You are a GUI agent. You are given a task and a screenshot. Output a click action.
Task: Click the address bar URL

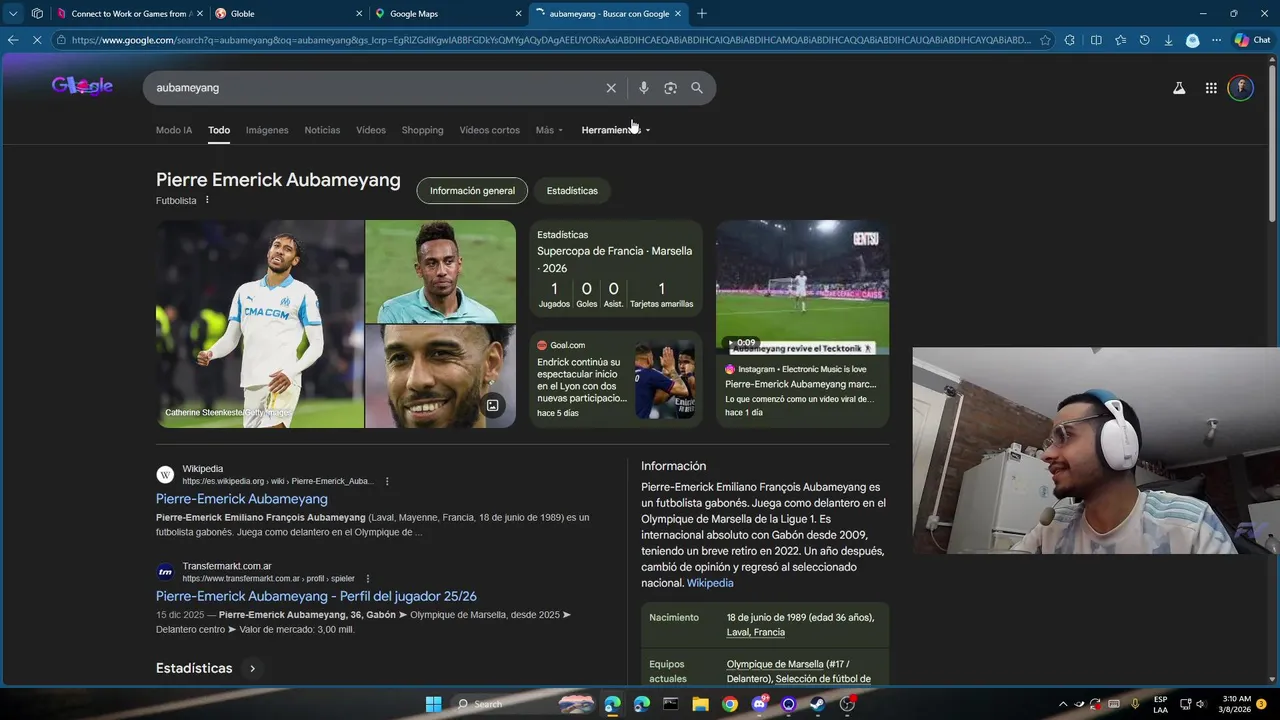[551, 40]
